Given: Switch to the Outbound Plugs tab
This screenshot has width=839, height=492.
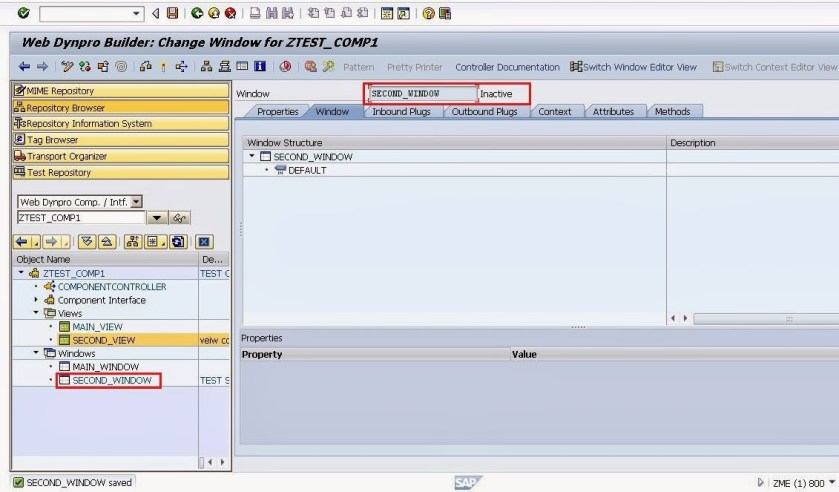Looking at the screenshot, I should click(x=484, y=111).
